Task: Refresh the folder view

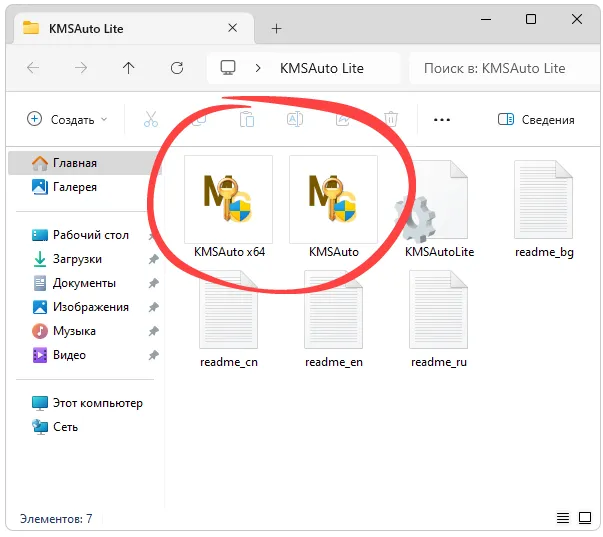Action: pos(177,68)
